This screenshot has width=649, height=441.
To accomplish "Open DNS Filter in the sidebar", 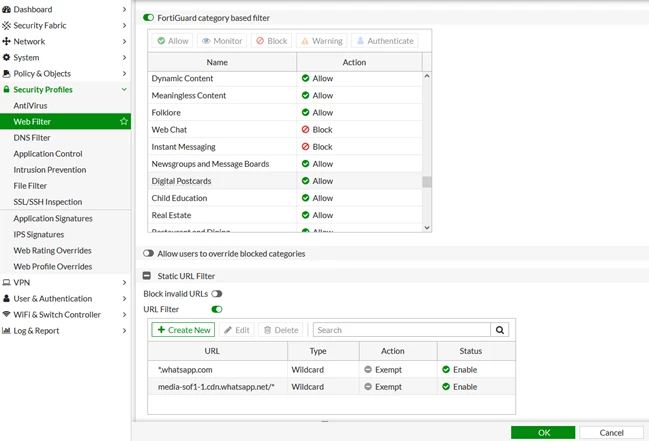I will 32,137.
